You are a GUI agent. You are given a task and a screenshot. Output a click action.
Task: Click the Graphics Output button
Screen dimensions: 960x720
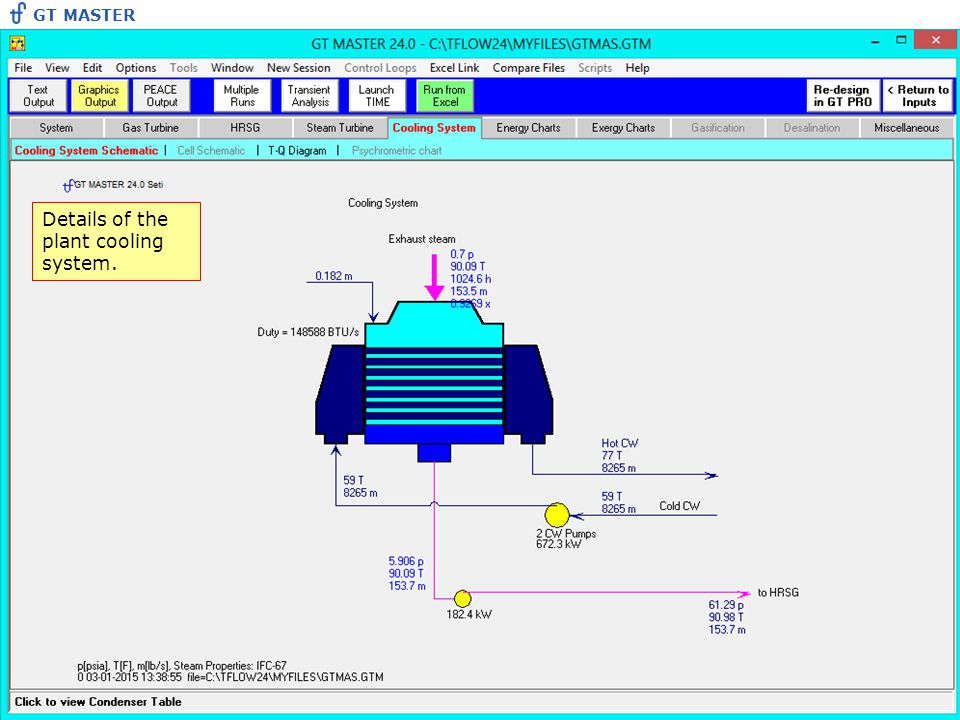click(100, 96)
